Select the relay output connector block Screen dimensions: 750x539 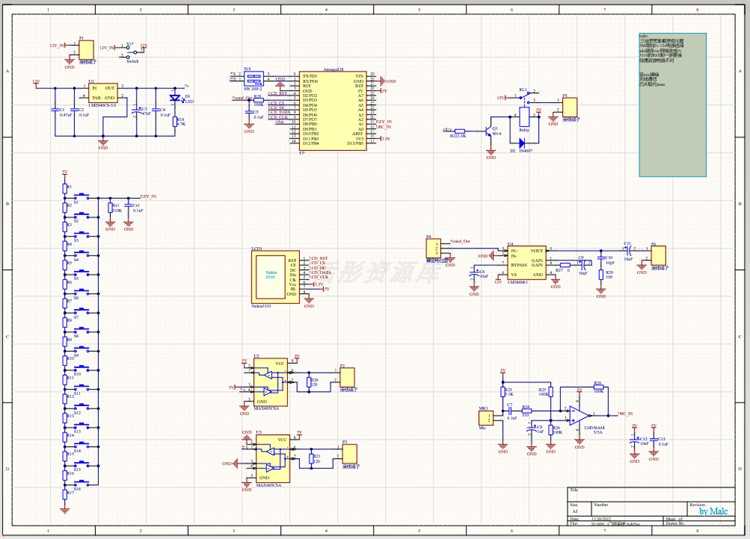pos(570,108)
